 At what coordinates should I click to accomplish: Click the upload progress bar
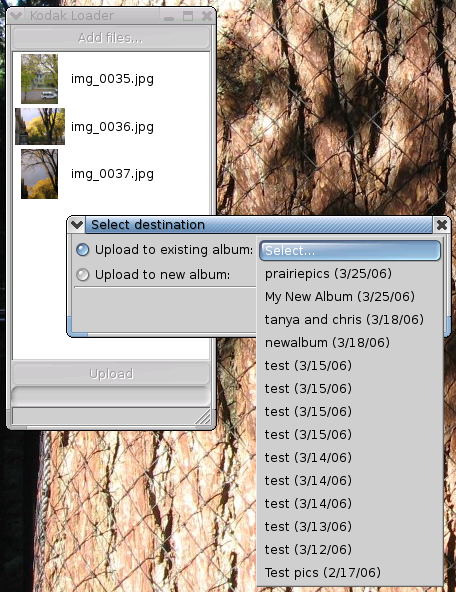(111, 396)
